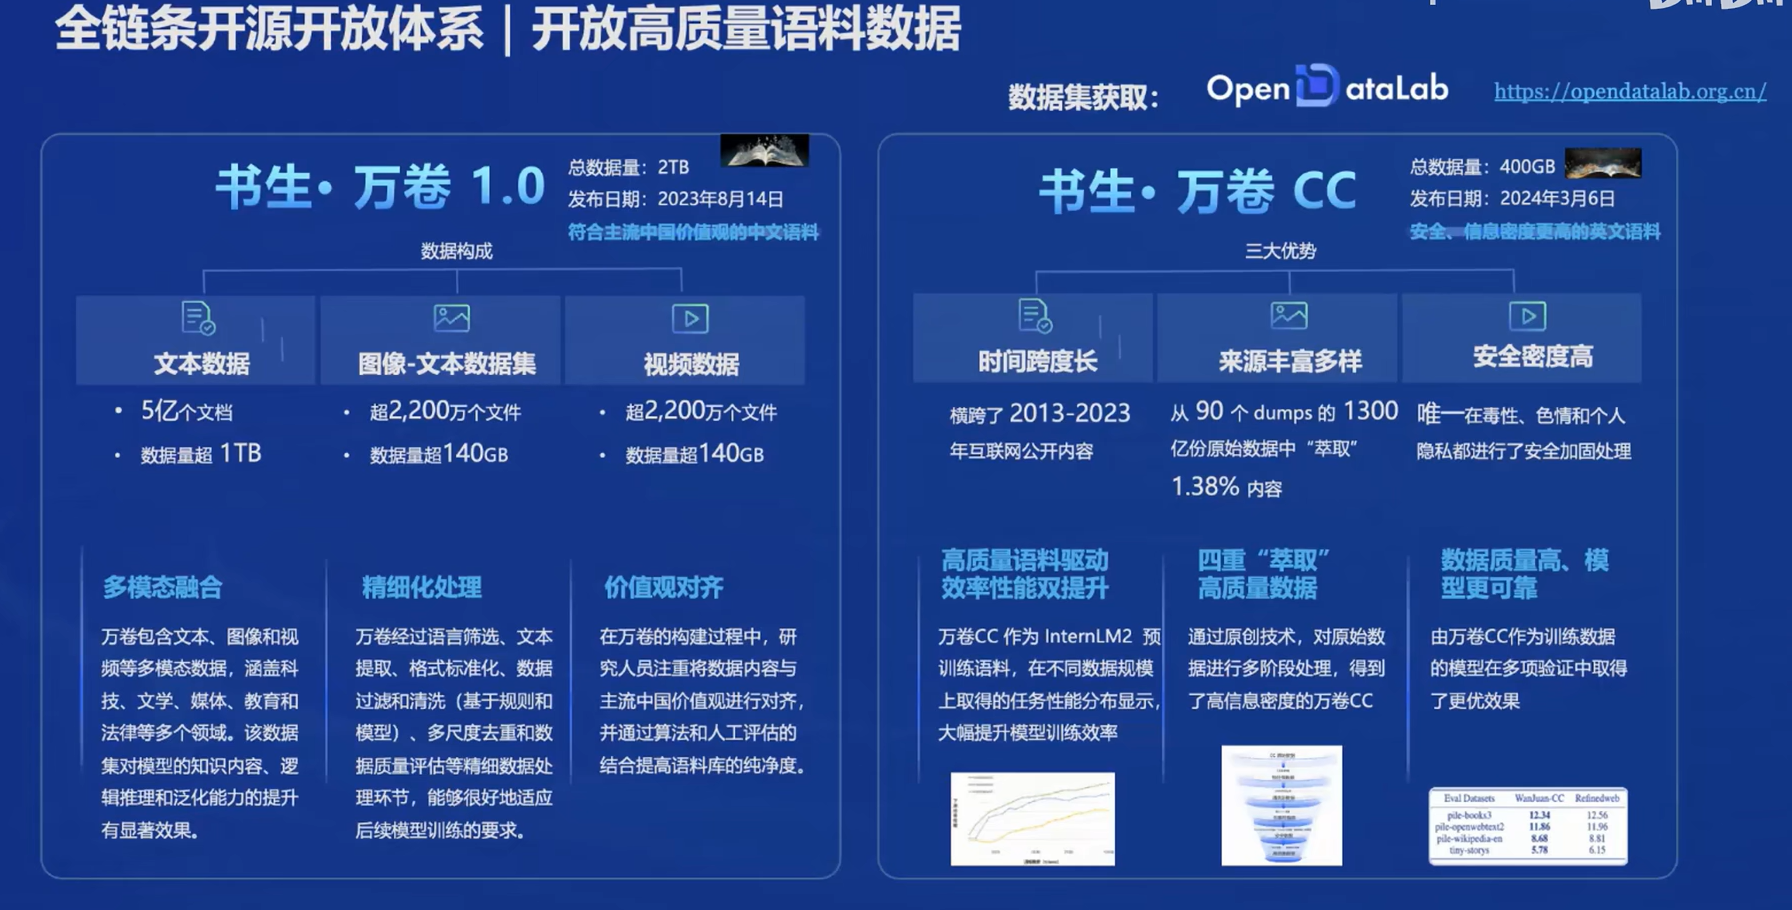Click the document icon above 时间跨度长
Viewport: 1792px width, 910px height.
[x=1035, y=315]
